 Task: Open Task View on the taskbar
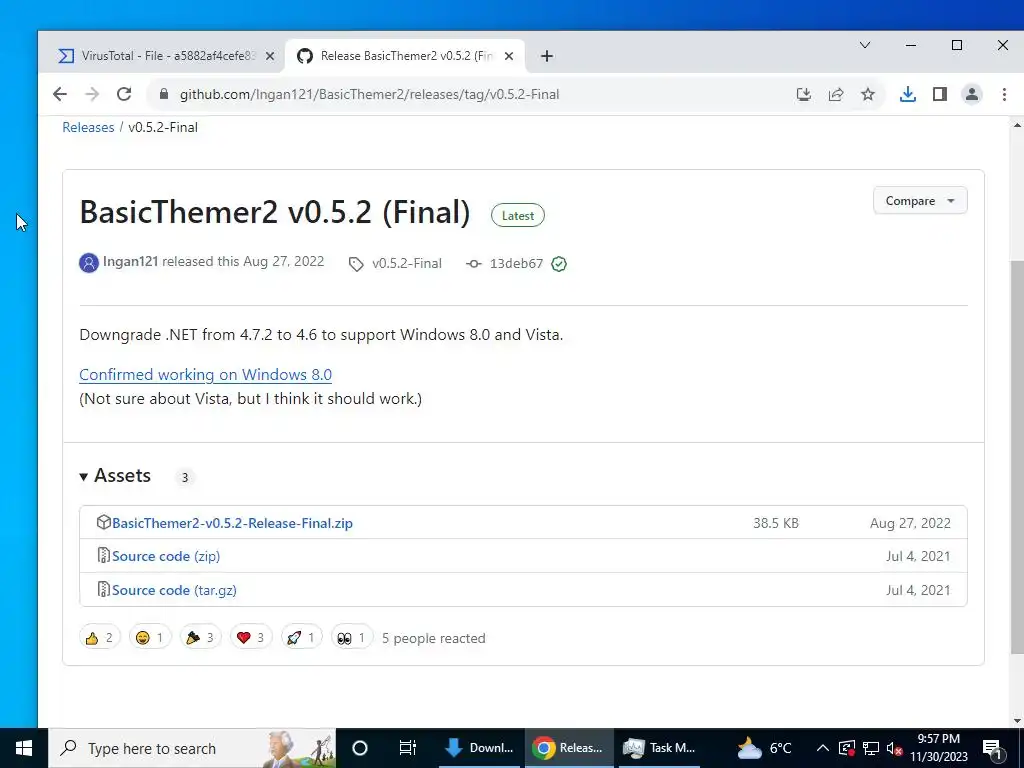(408, 748)
